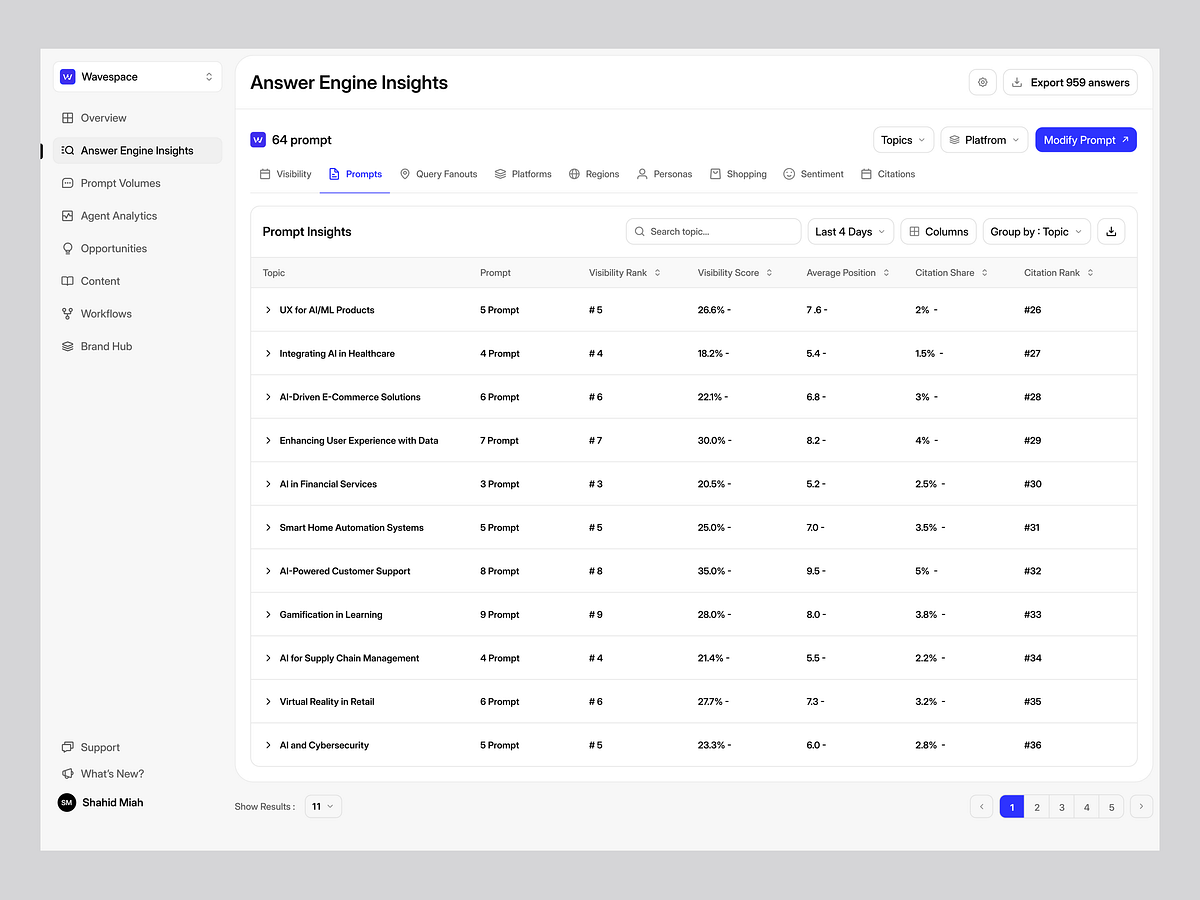
Task: Click the Modify Prompt button
Action: [x=1086, y=140]
